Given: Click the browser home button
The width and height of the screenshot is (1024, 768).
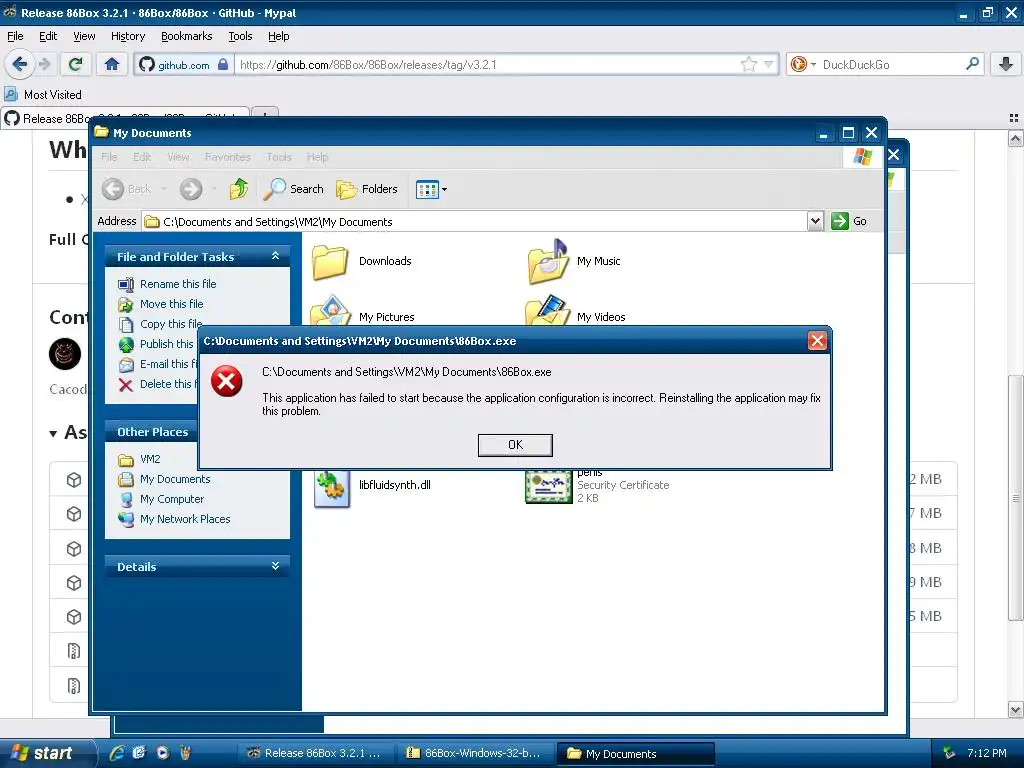Looking at the screenshot, I should (x=112, y=64).
